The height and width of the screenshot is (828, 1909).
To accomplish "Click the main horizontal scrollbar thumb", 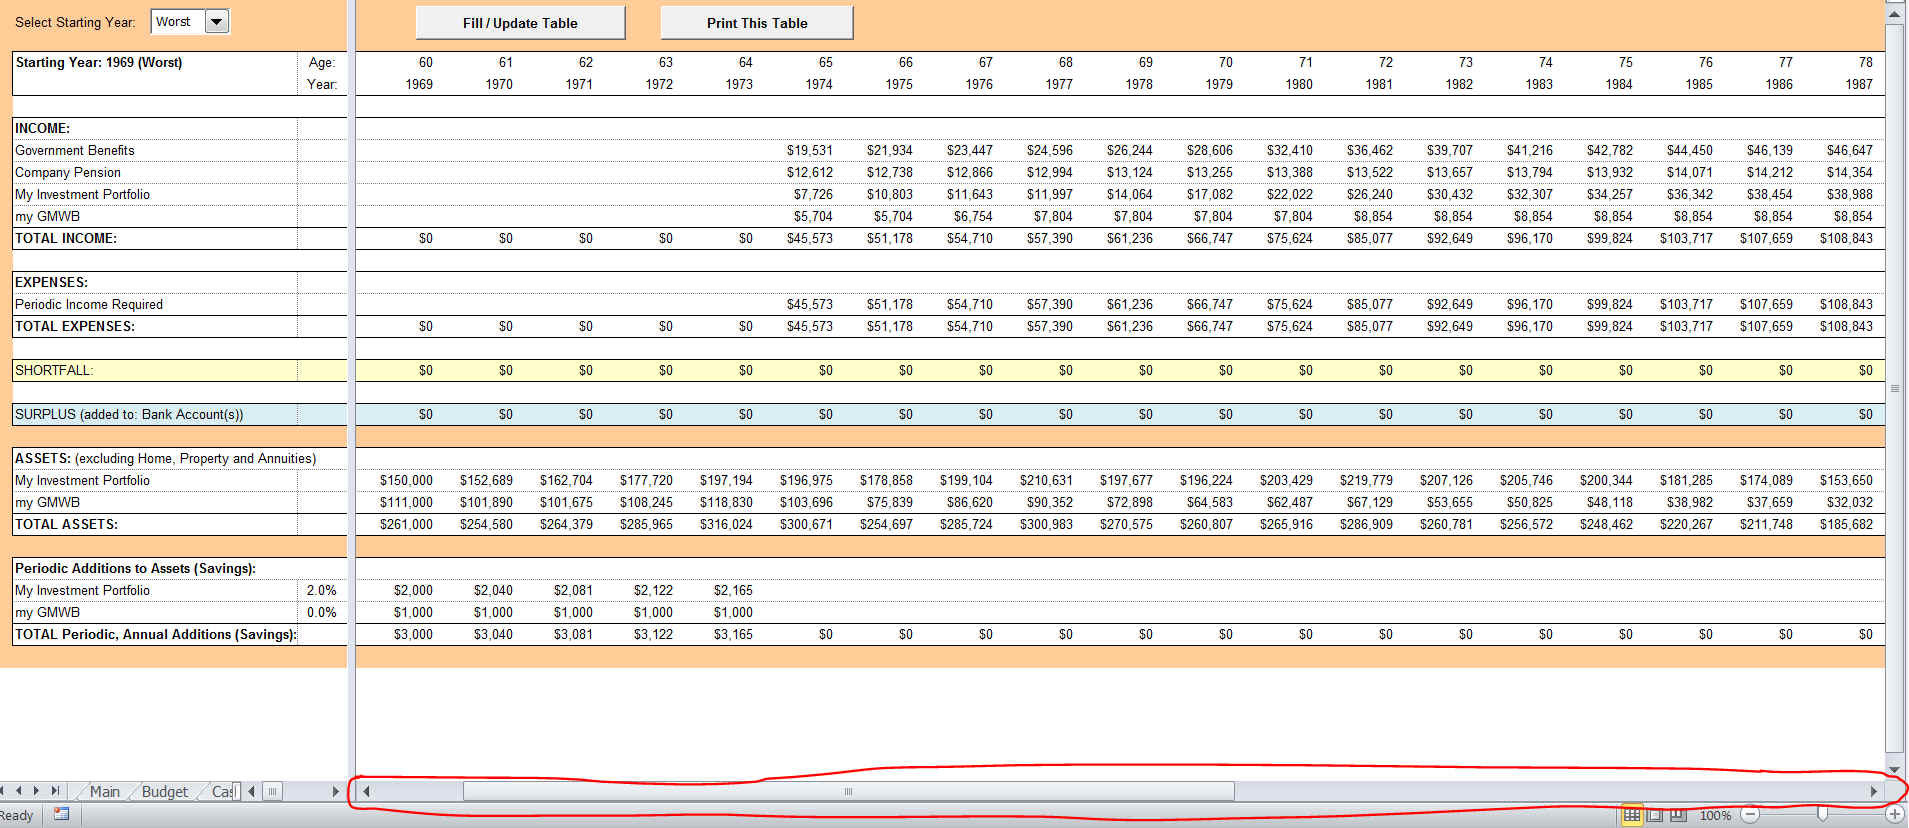I will click(848, 791).
